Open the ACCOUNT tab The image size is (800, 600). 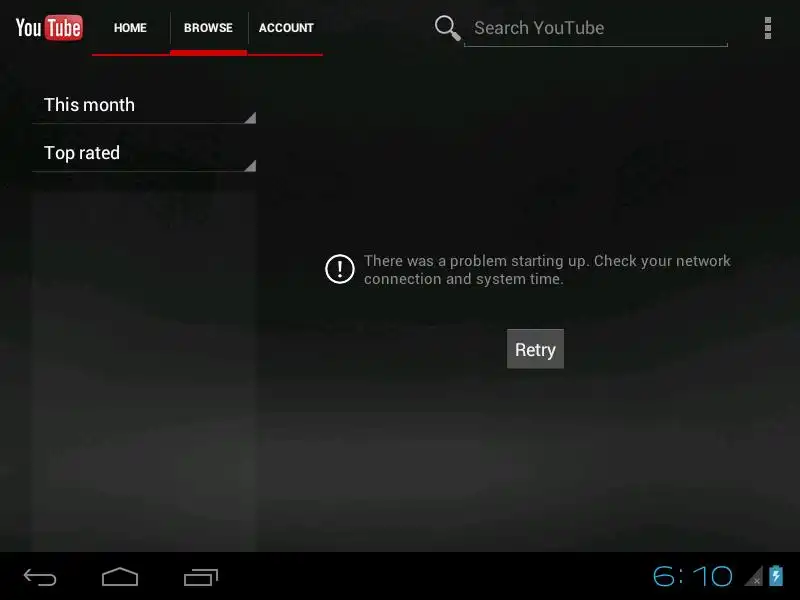pos(286,28)
